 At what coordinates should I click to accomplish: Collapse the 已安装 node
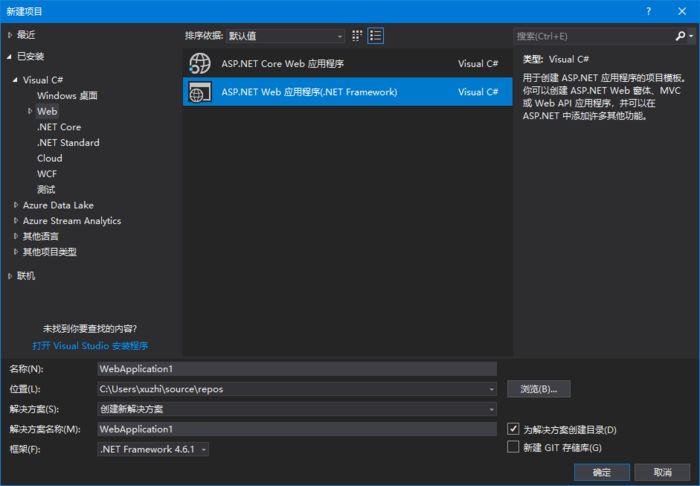(9, 57)
